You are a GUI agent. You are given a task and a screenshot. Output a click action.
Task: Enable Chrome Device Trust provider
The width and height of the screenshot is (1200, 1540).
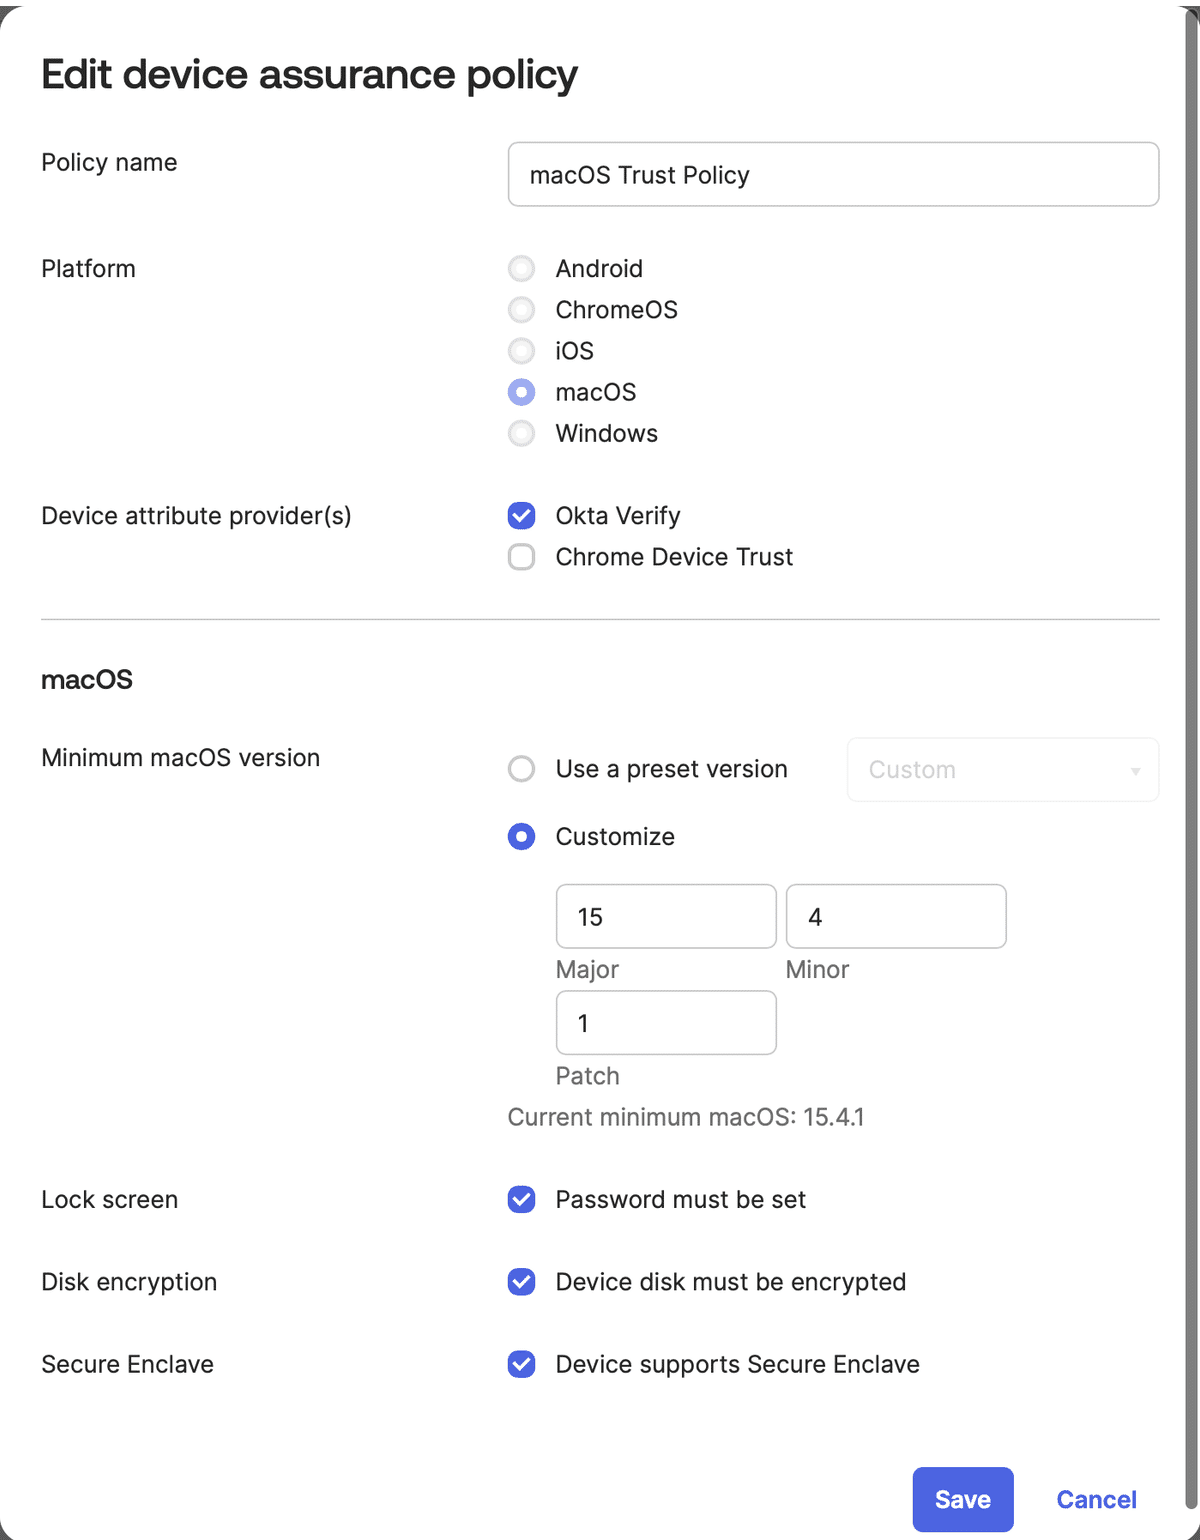click(x=521, y=557)
